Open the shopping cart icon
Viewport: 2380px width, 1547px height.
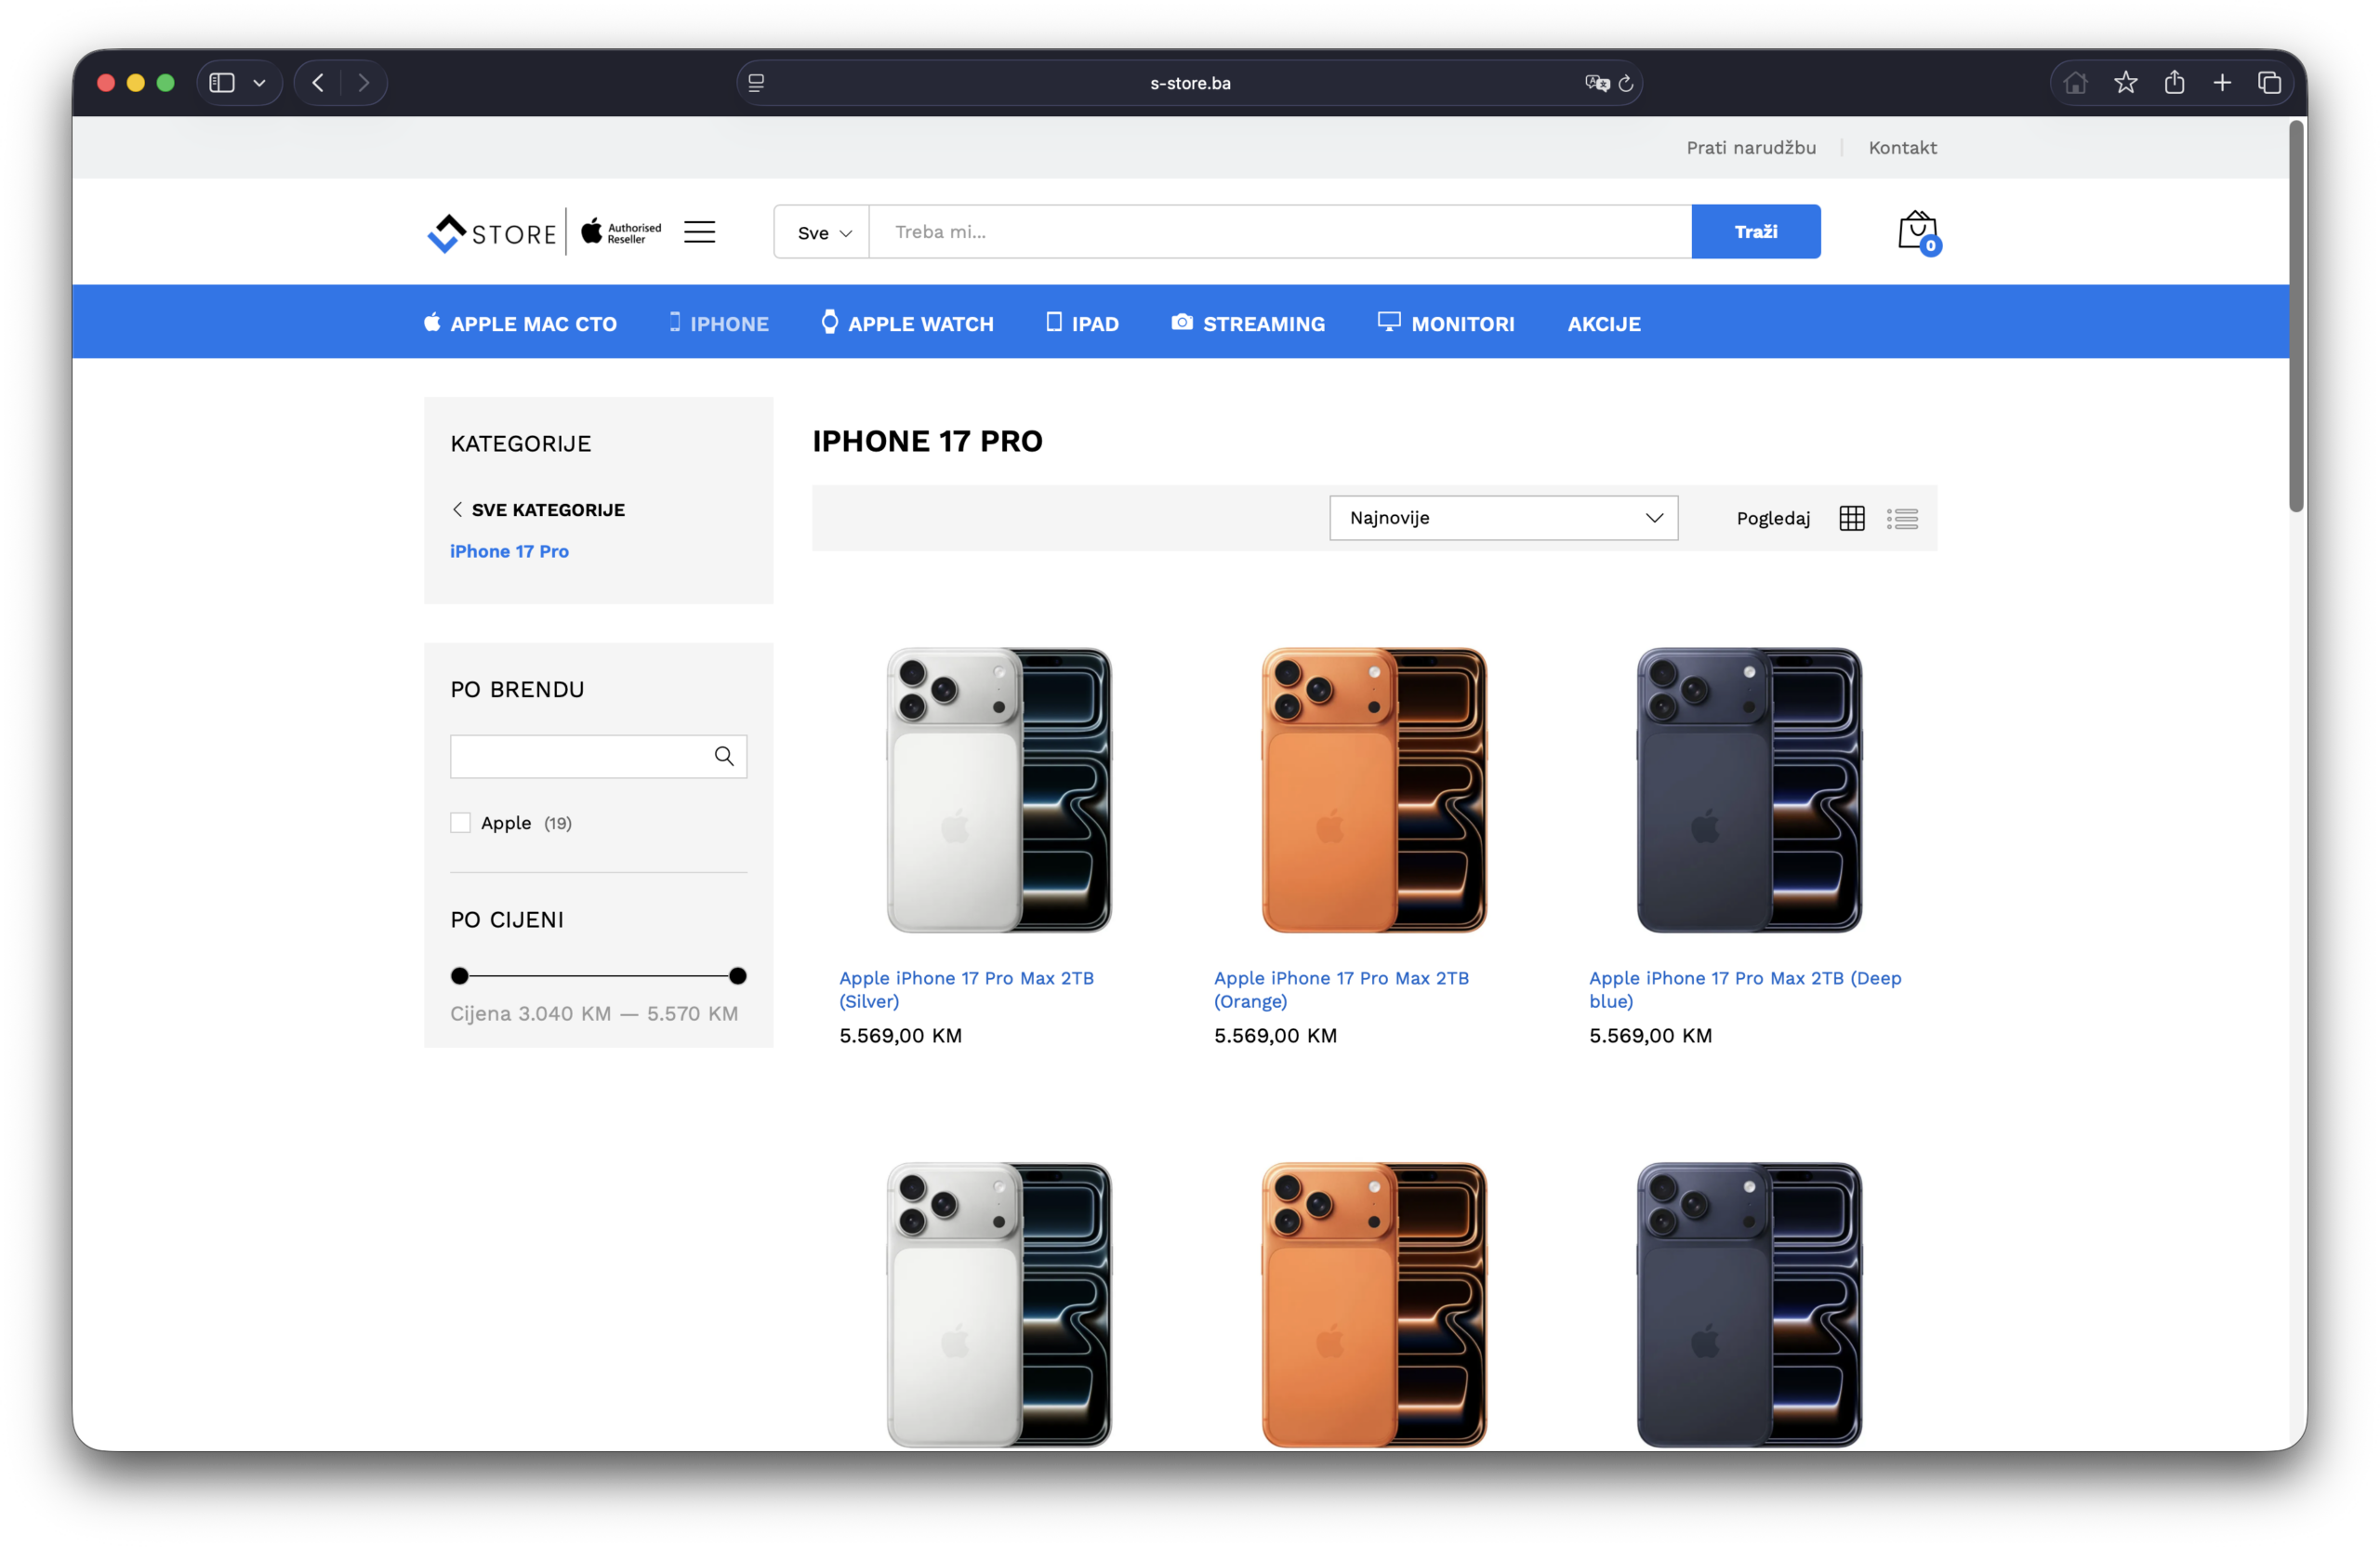pos(1916,231)
